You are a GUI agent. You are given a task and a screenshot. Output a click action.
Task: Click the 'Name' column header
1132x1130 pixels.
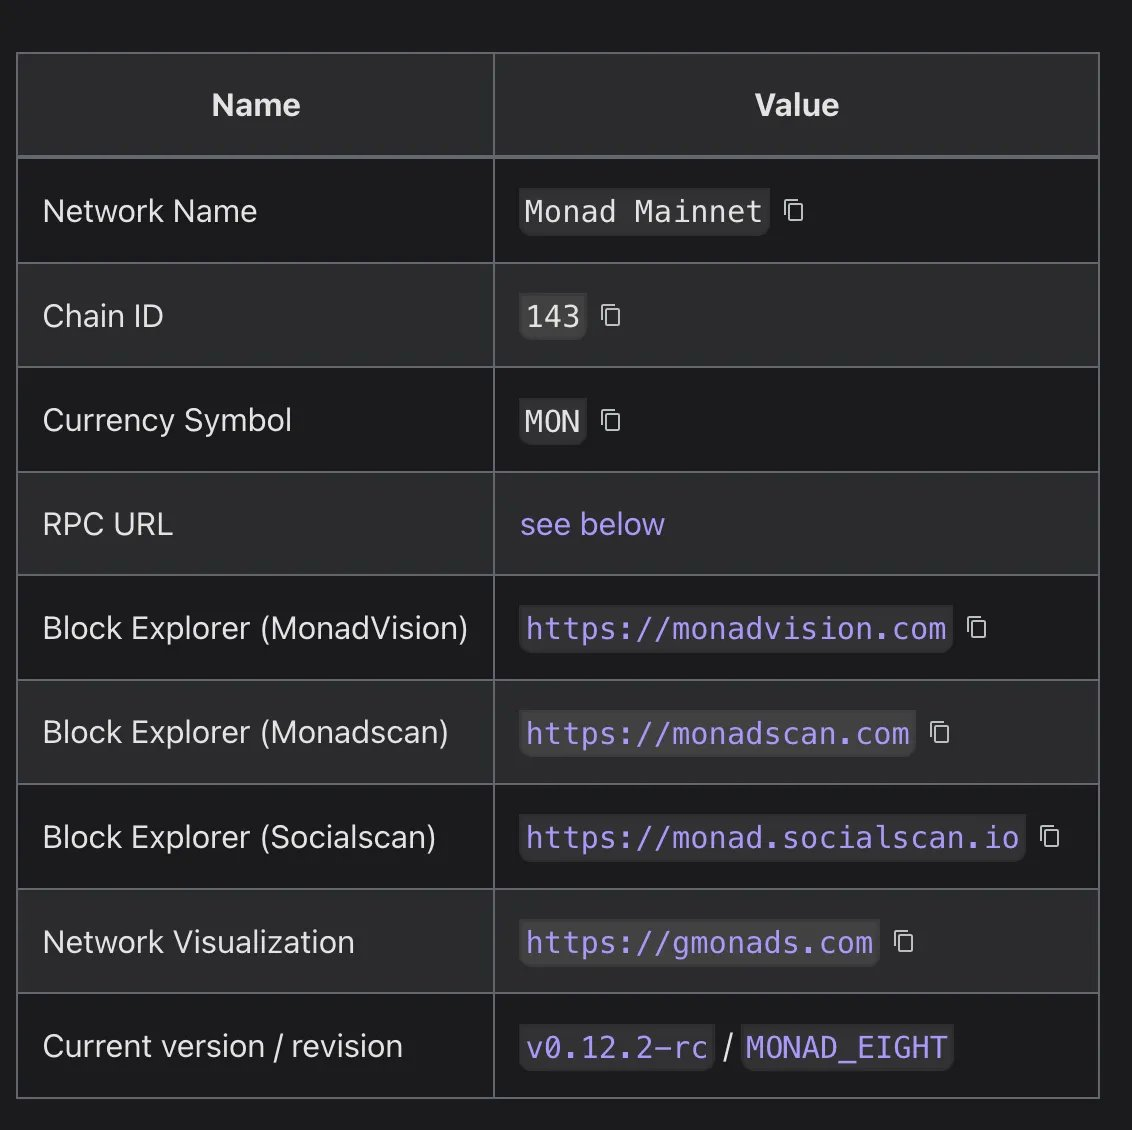click(256, 105)
